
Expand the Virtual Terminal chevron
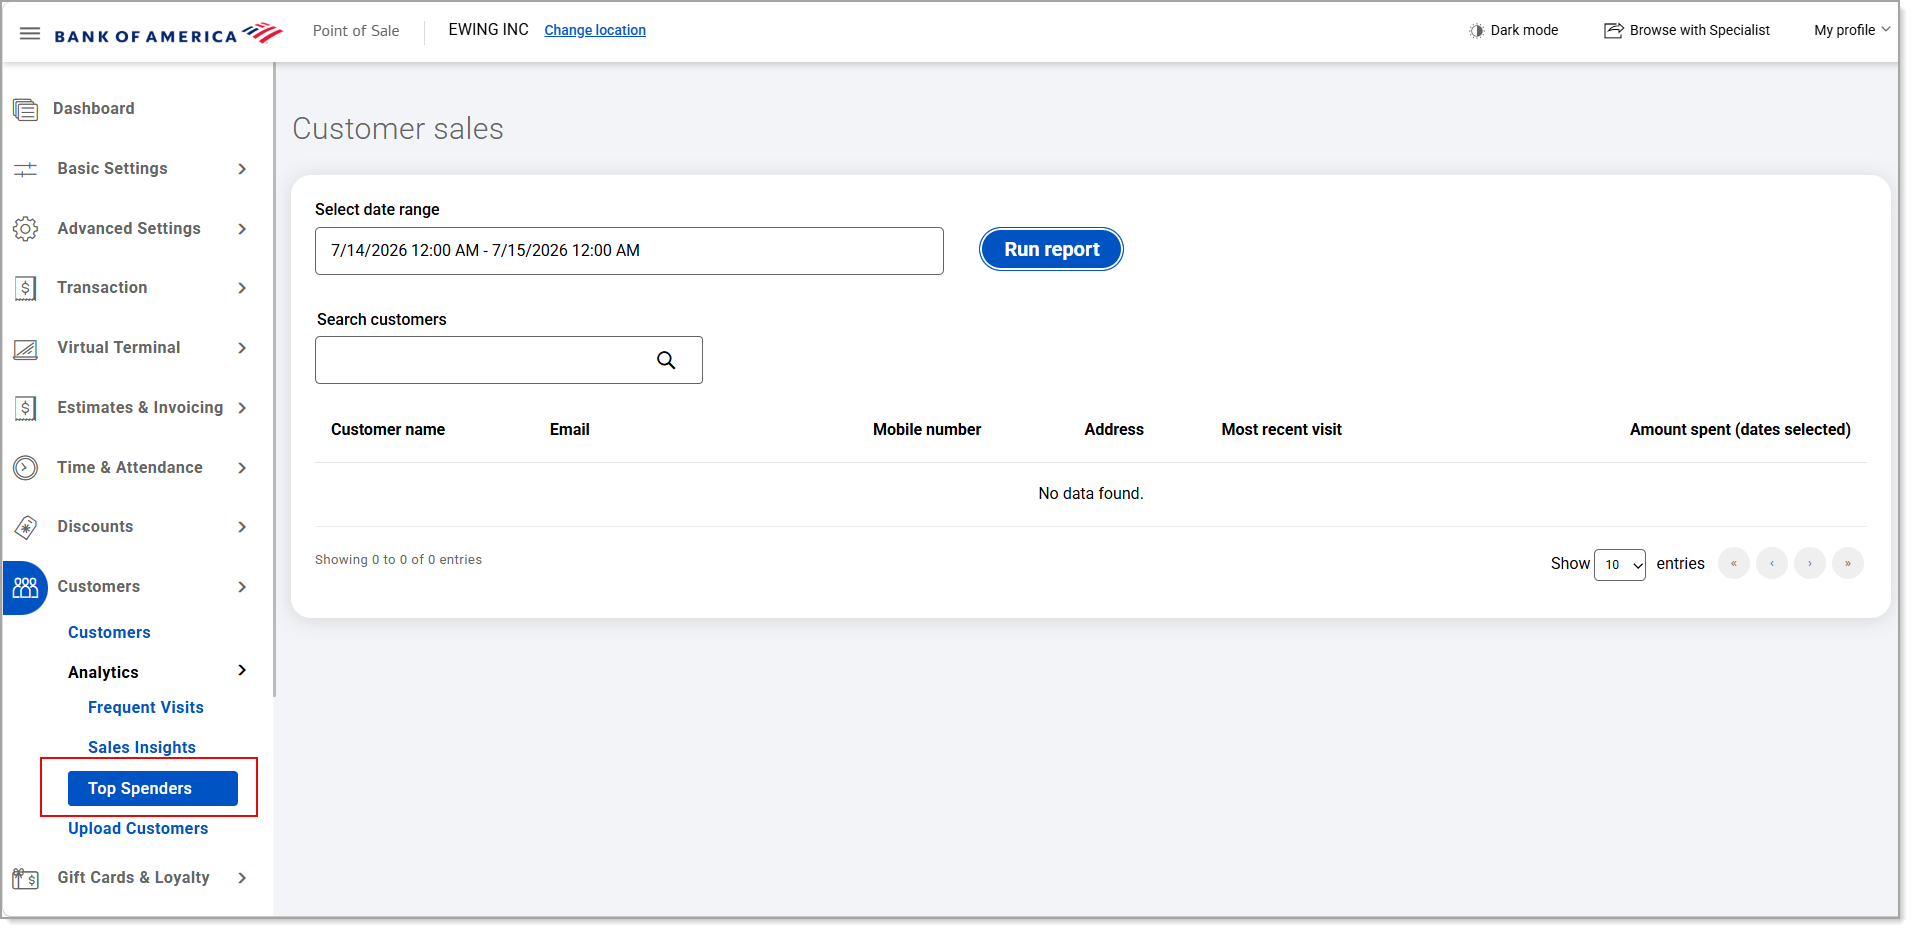point(242,348)
